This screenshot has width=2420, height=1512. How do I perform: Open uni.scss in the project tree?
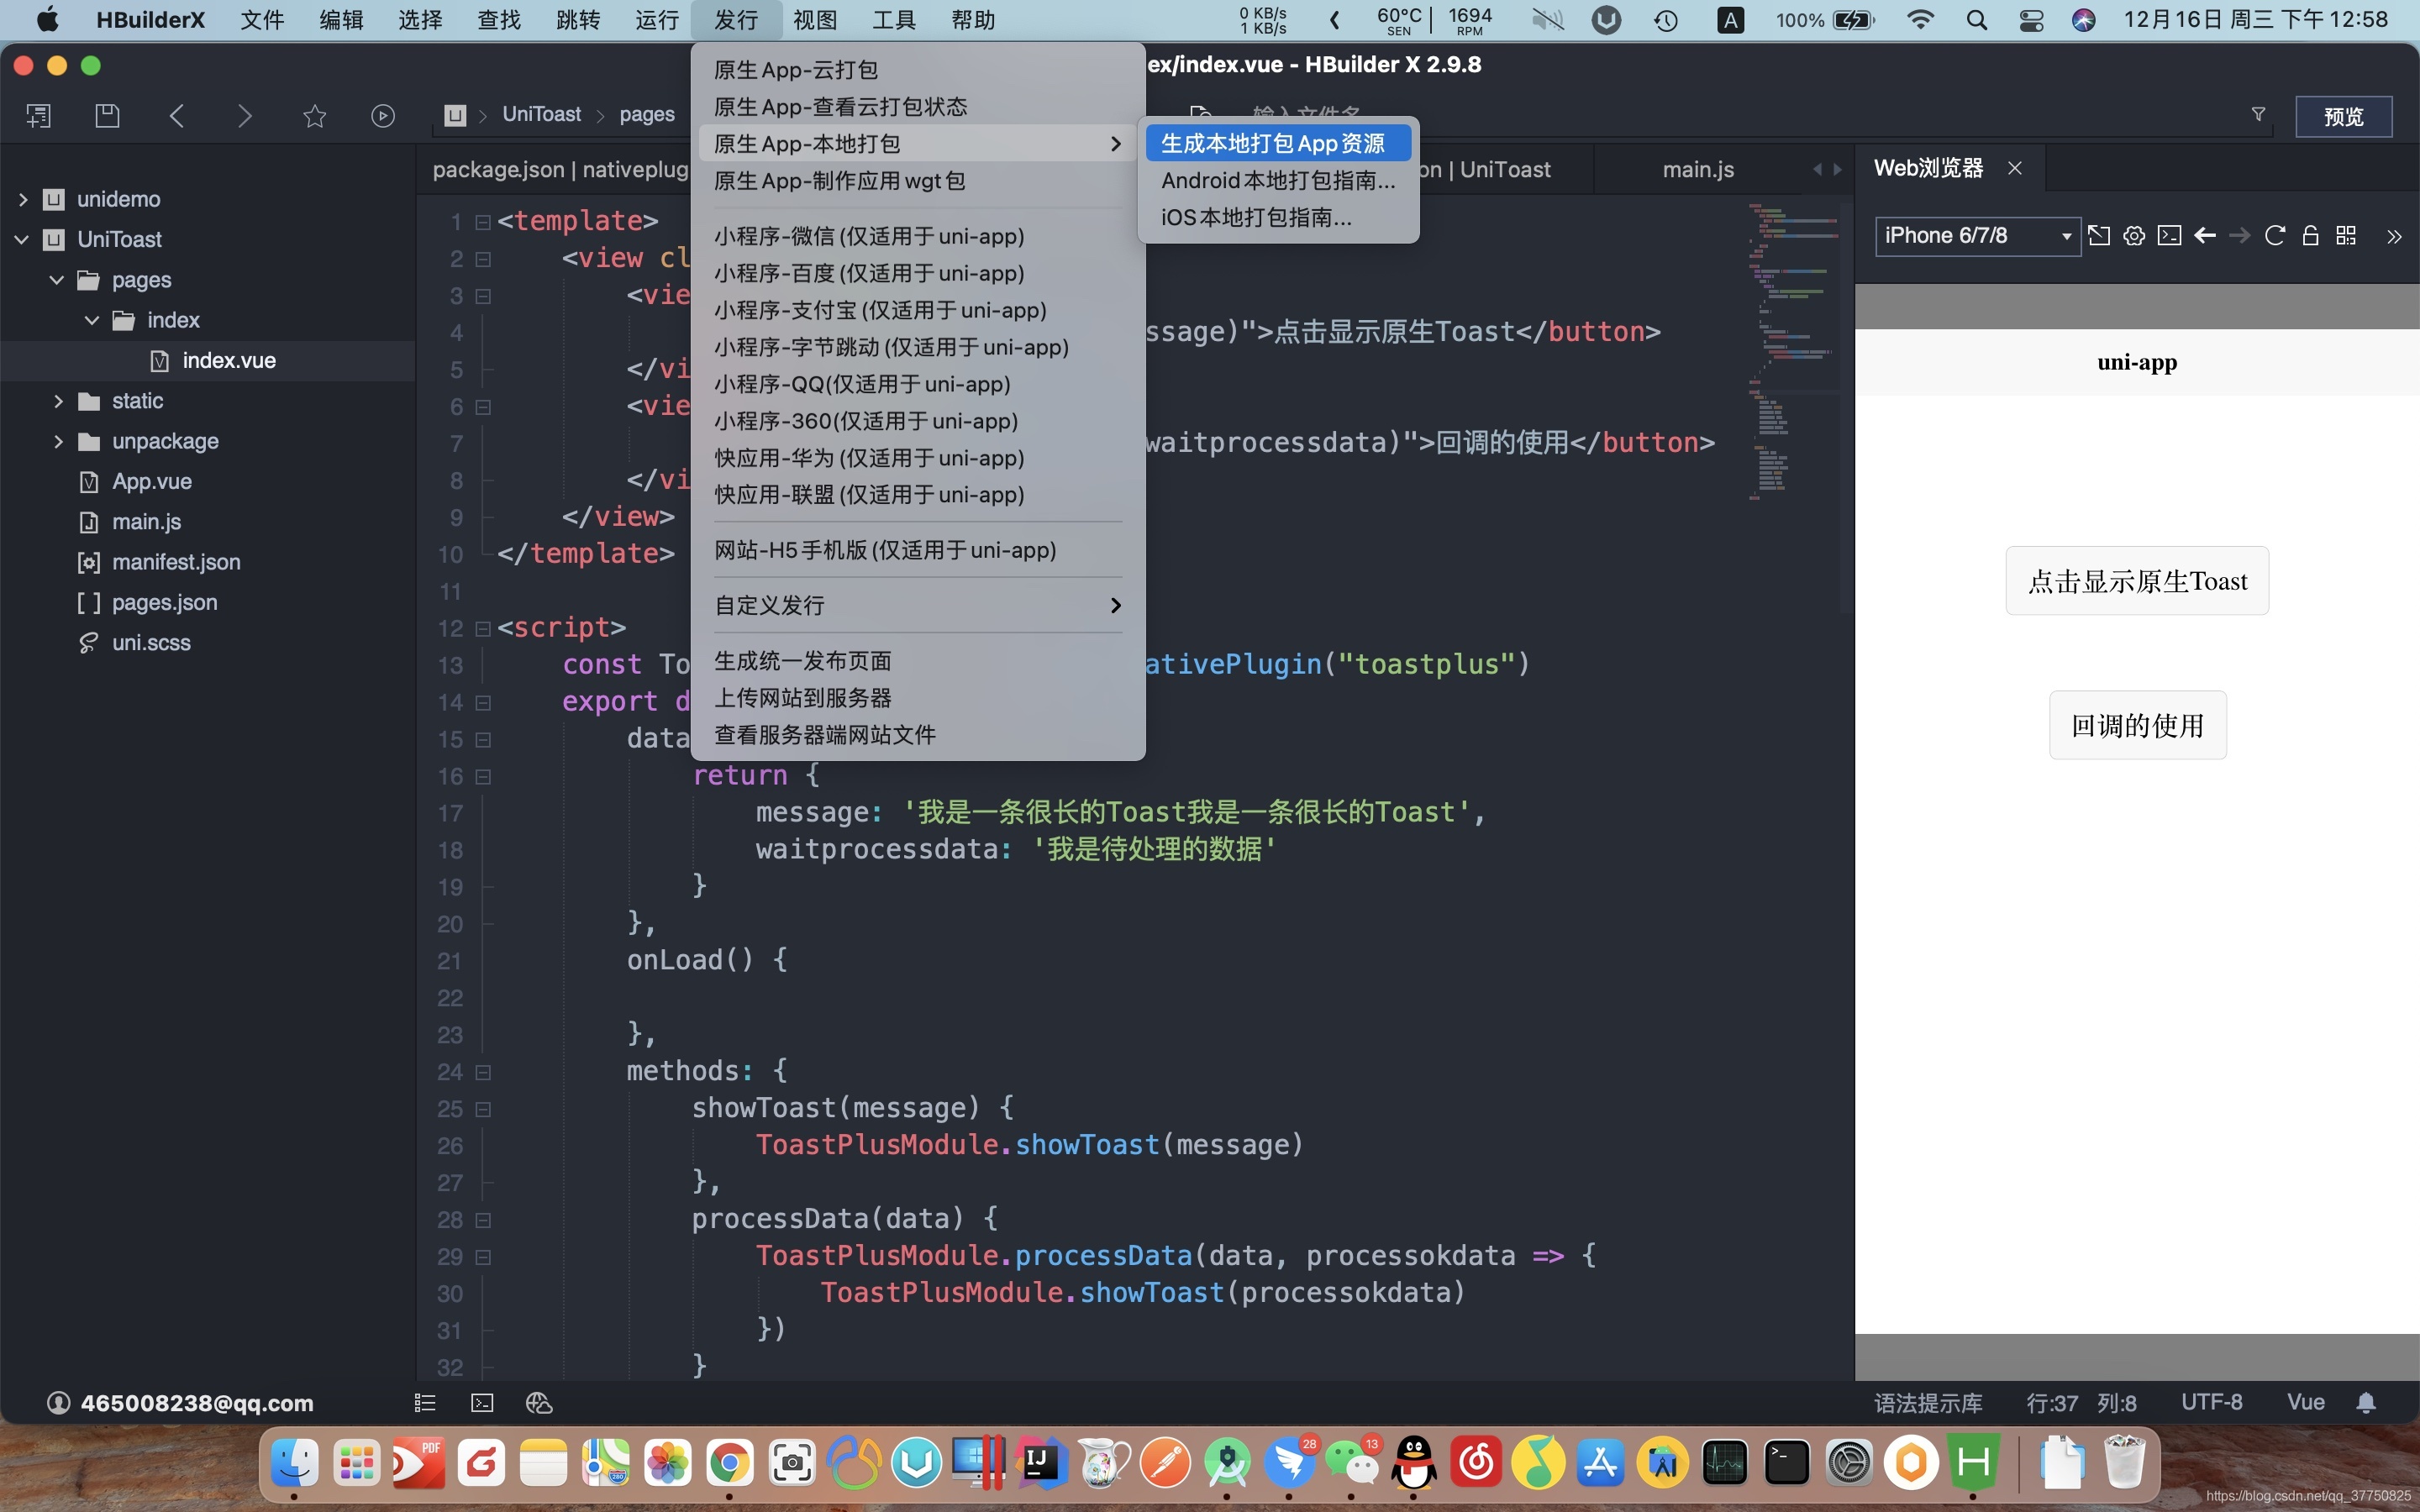coord(151,643)
